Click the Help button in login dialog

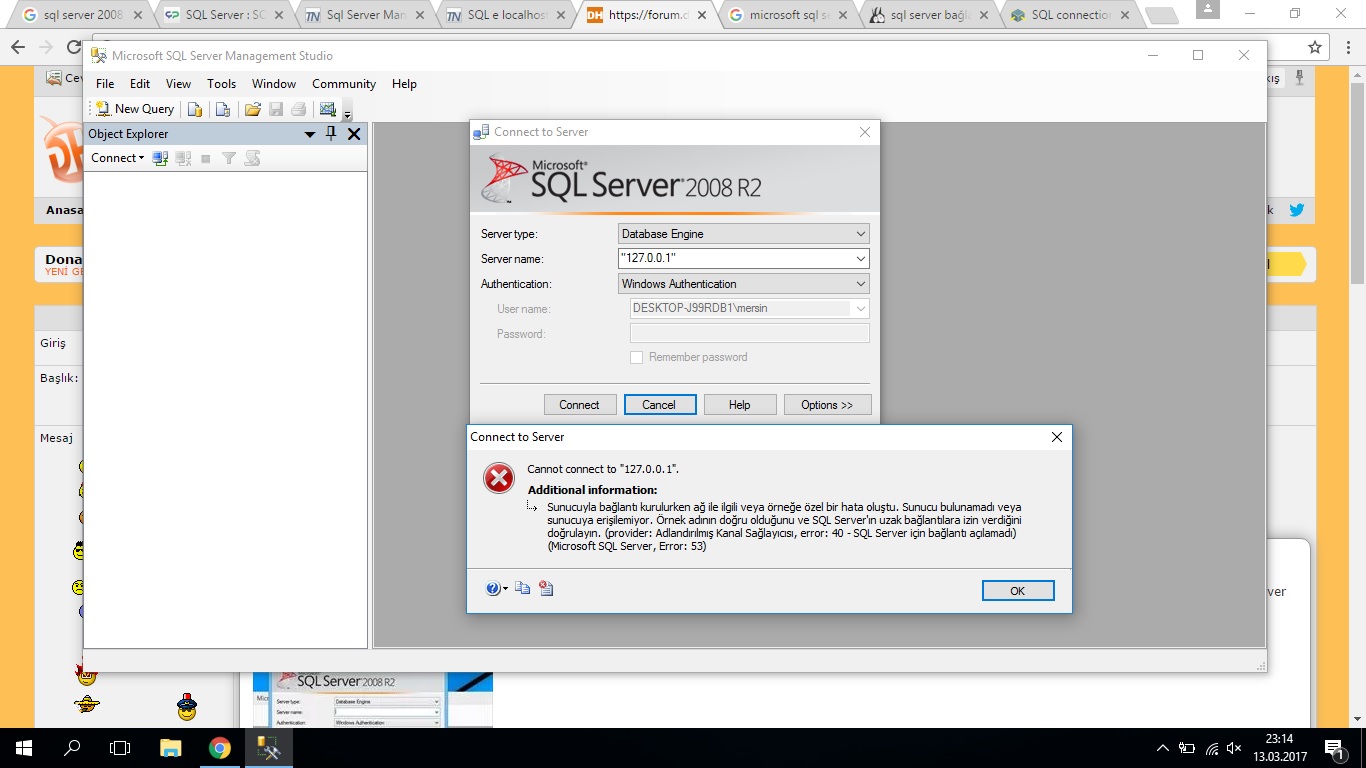pyautogui.click(x=740, y=405)
